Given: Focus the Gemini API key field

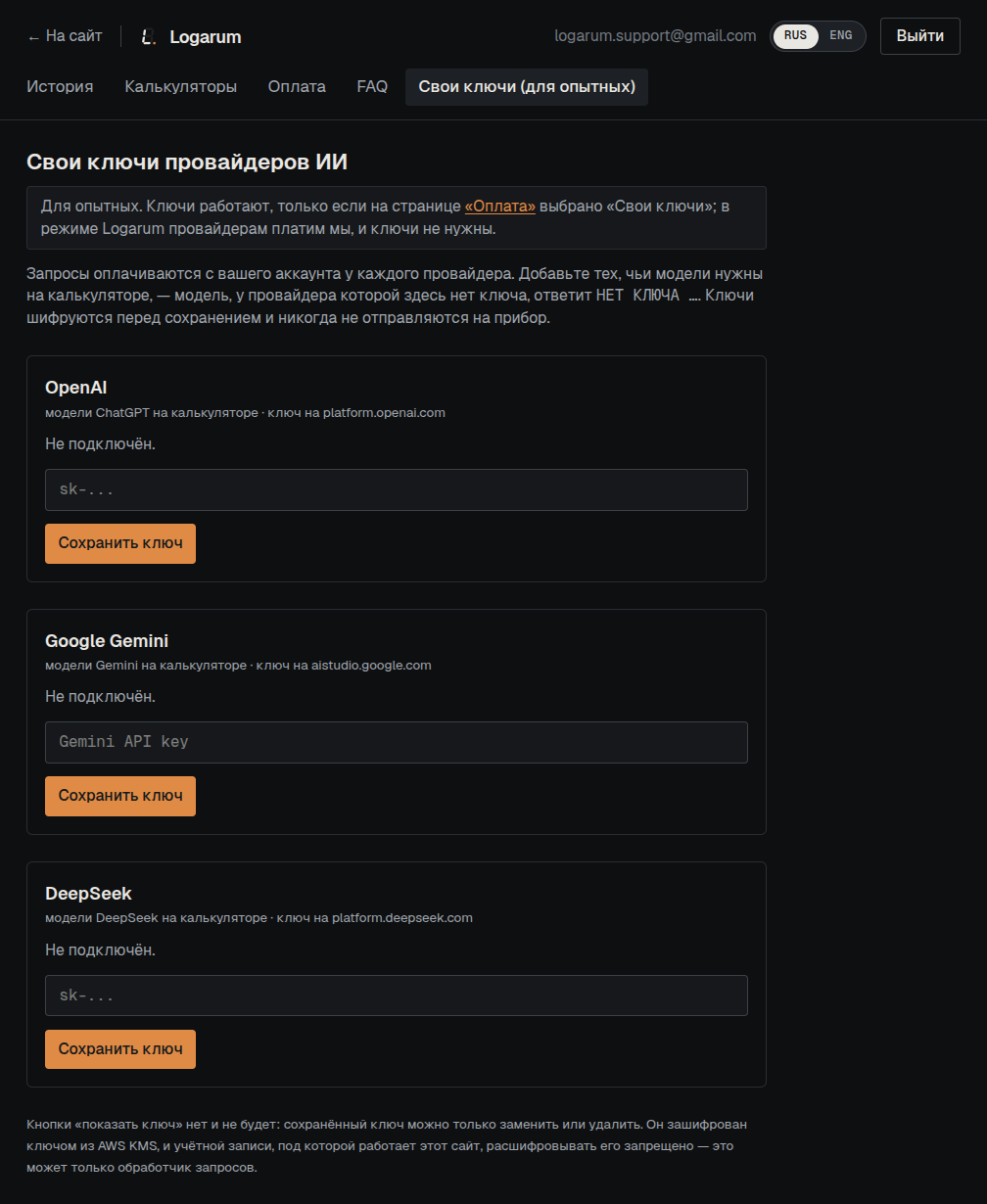Looking at the screenshot, I should pyautogui.click(x=396, y=742).
